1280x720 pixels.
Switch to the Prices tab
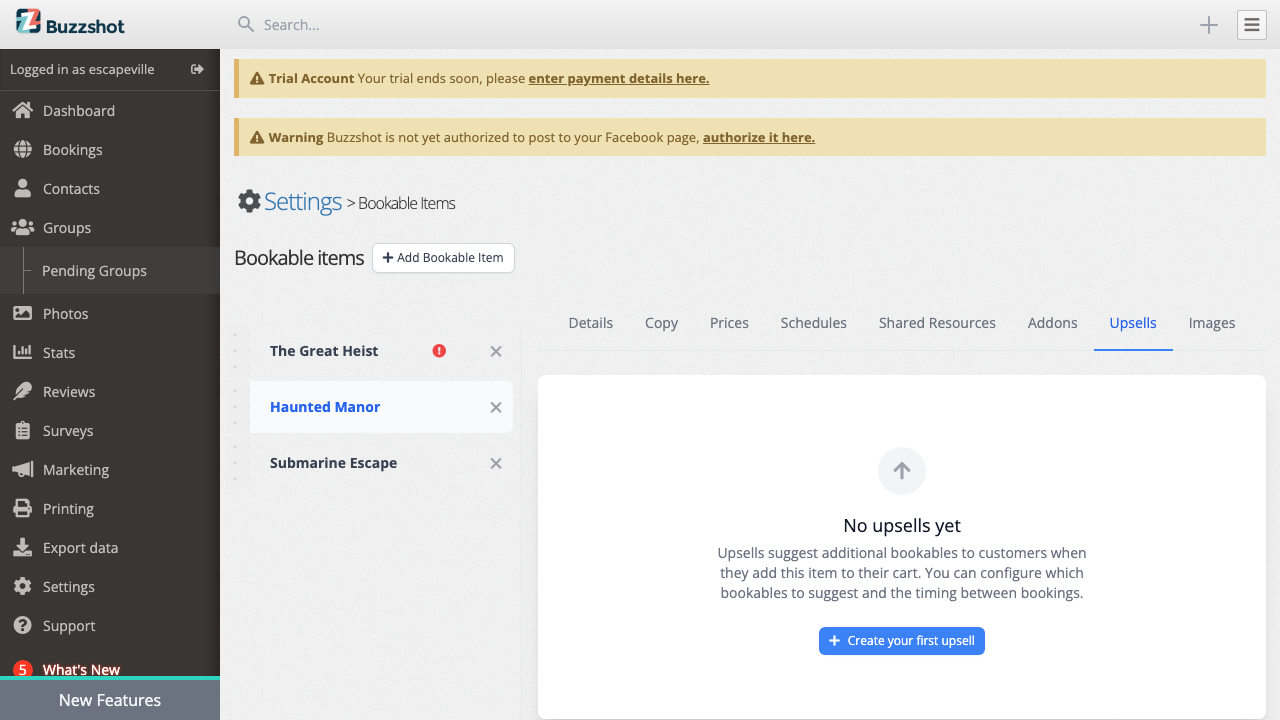729,322
